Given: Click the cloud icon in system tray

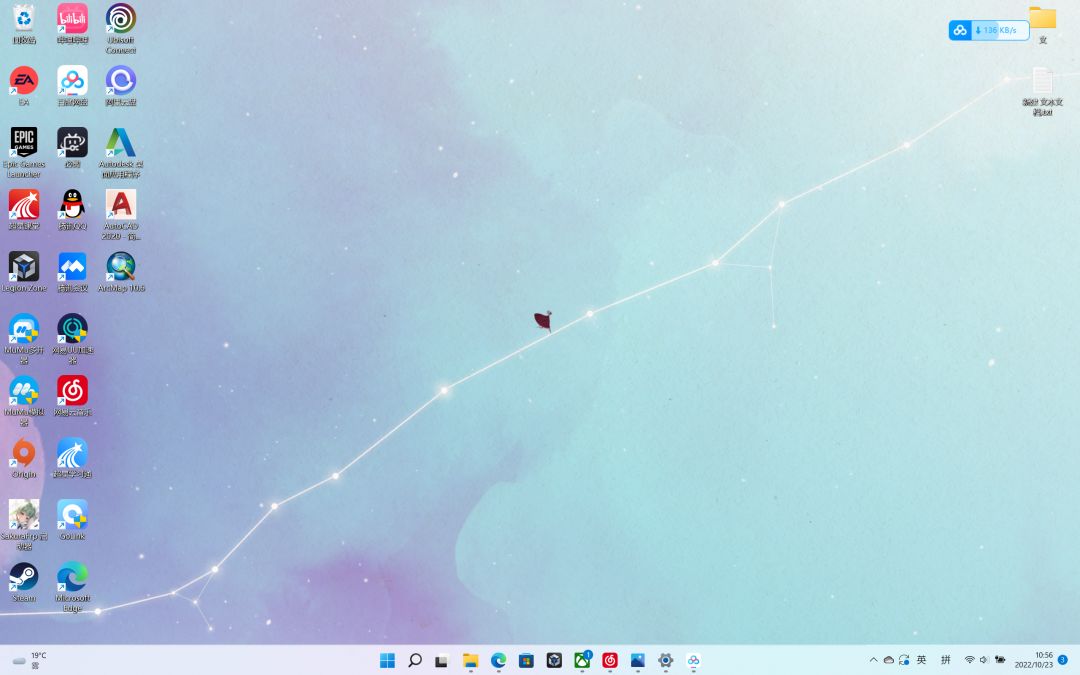Looking at the screenshot, I should (x=889, y=660).
